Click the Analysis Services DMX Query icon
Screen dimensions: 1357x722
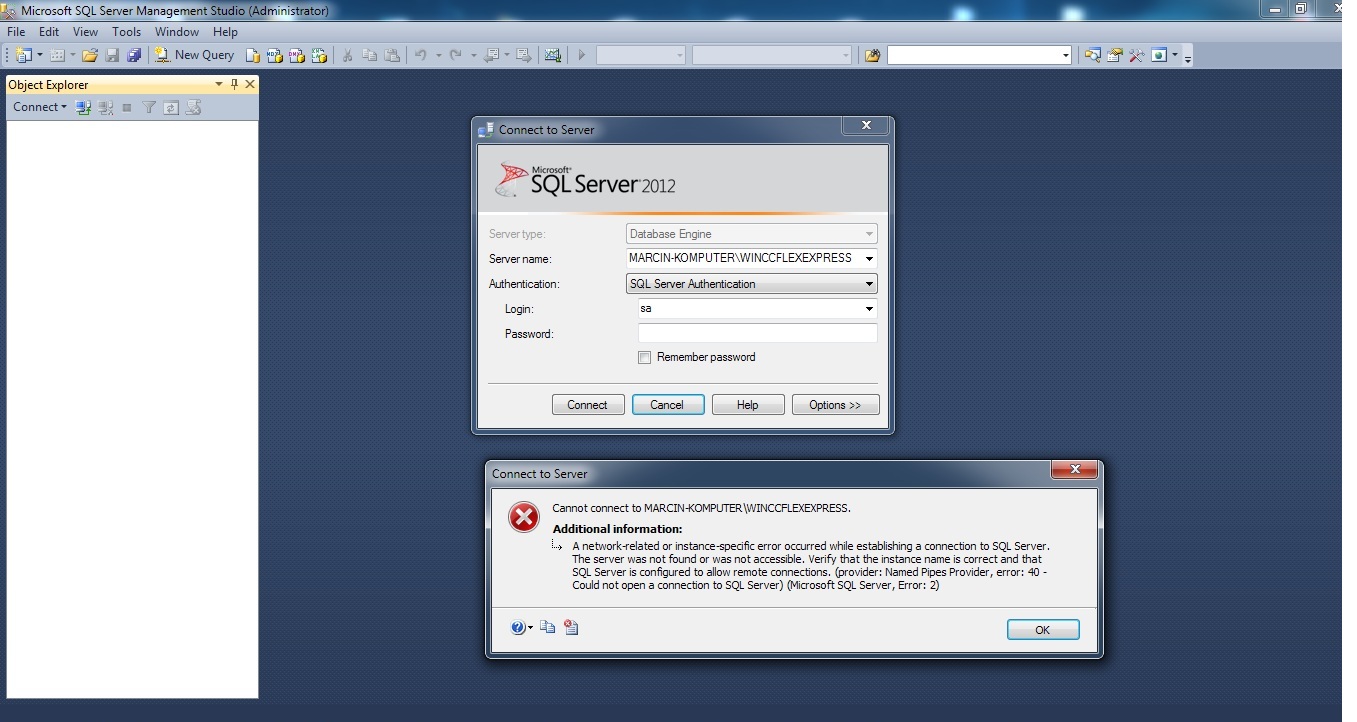click(x=297, y=55)
